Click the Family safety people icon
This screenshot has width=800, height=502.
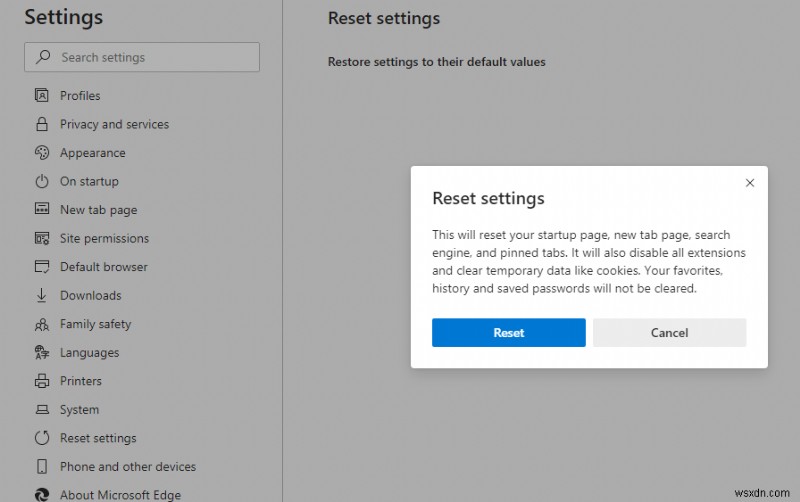pos(42,324)
